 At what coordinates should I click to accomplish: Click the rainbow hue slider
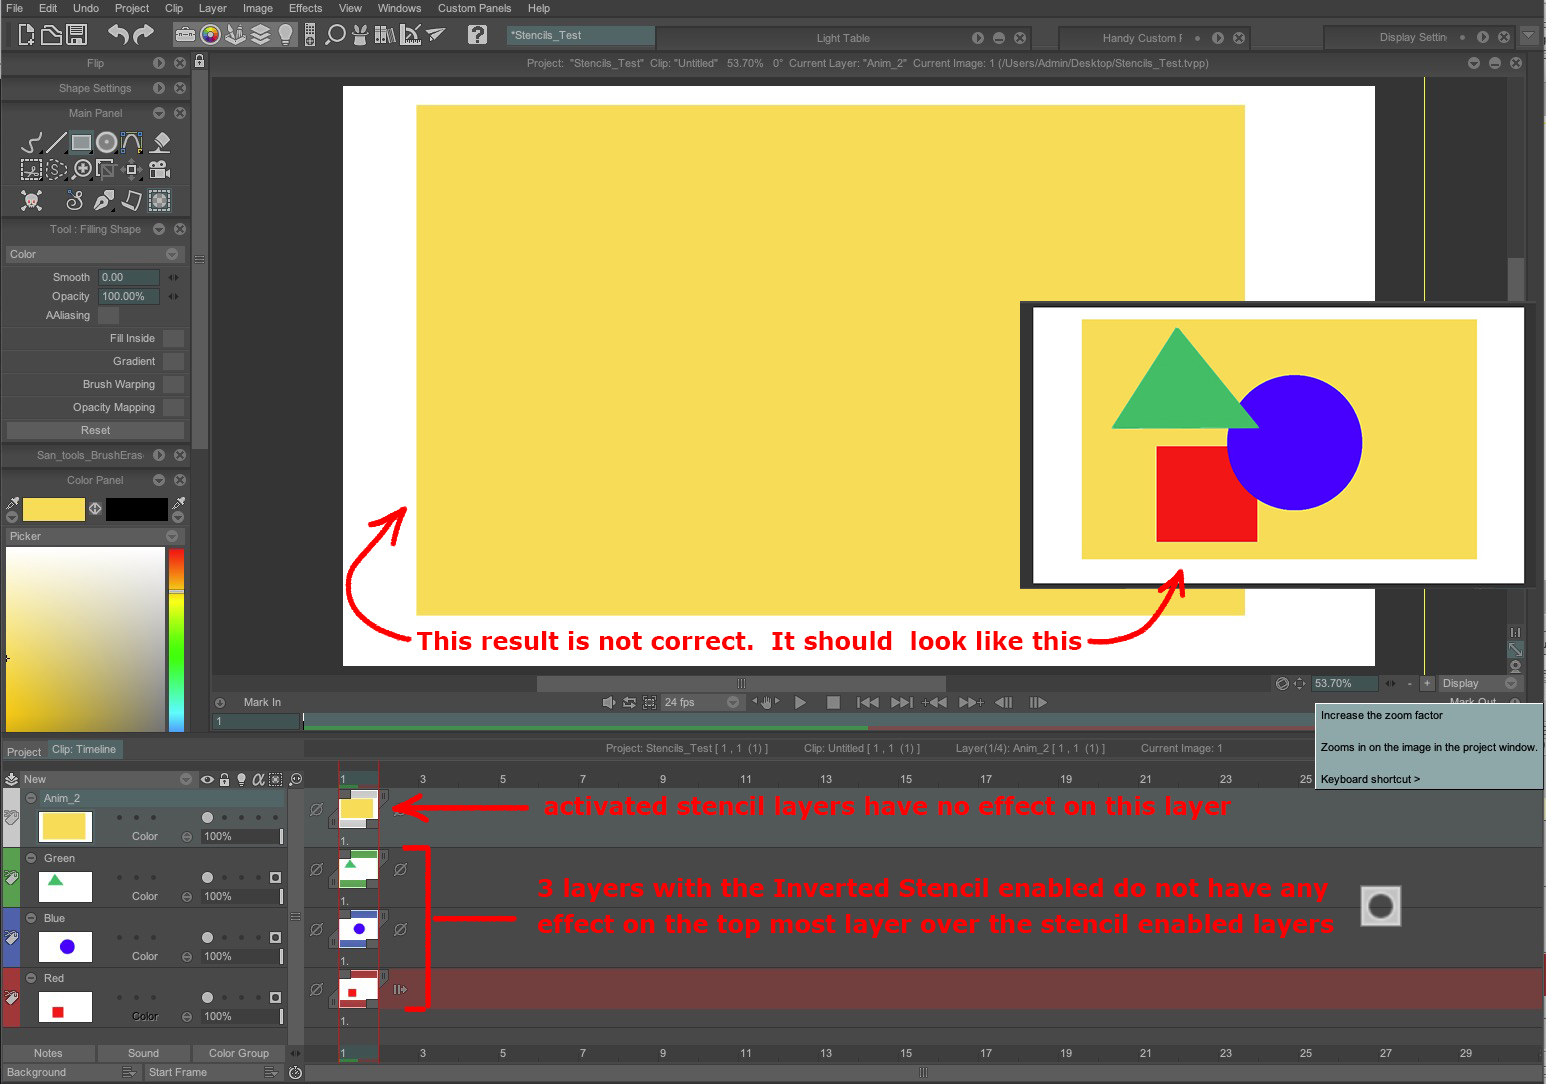point(176,639)
